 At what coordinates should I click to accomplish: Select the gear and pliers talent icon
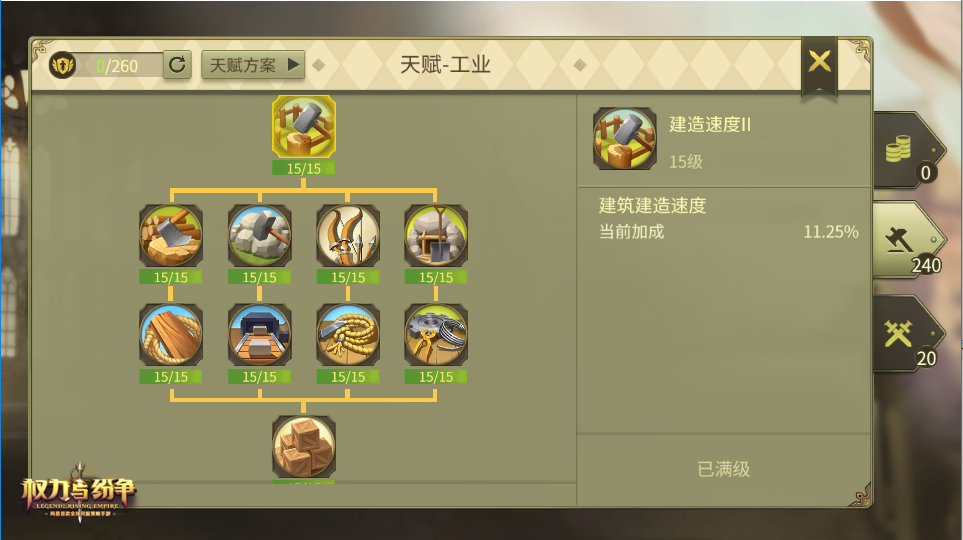coord(436,335)
